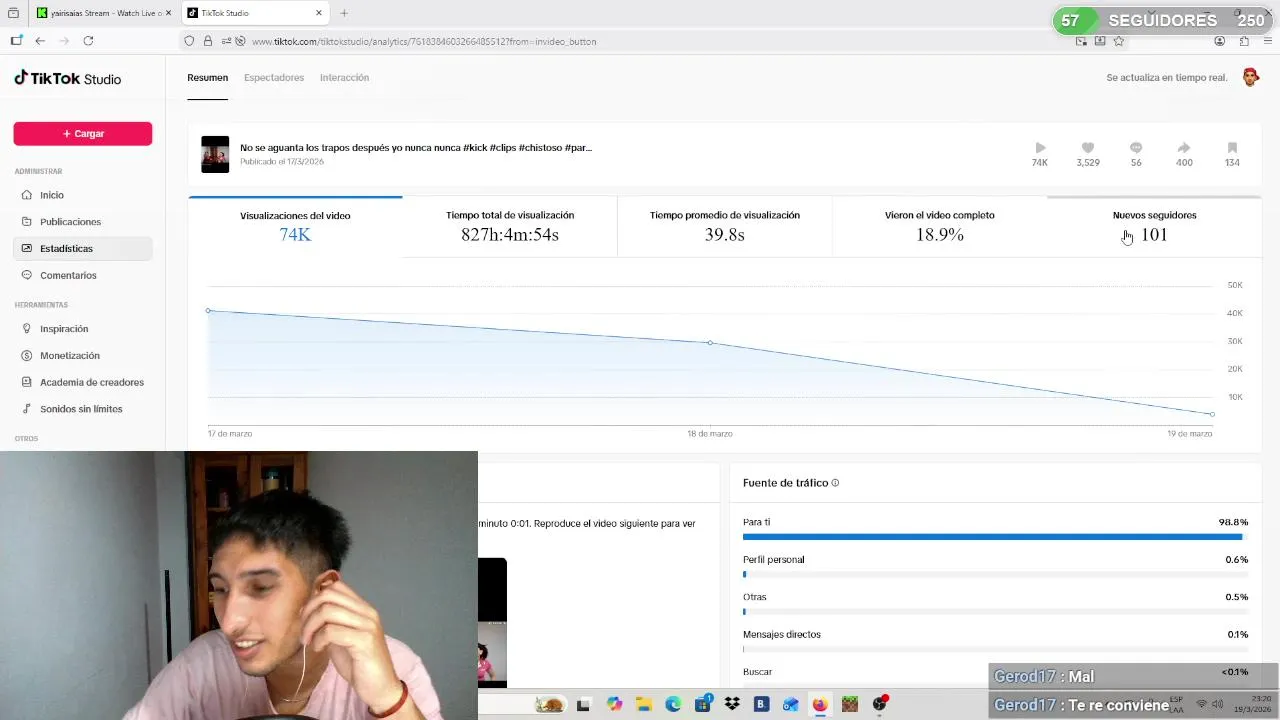Open Minecraft icon in the taskbar
1280x720 pixels.
pyautogui.click(x=849, y=704)
